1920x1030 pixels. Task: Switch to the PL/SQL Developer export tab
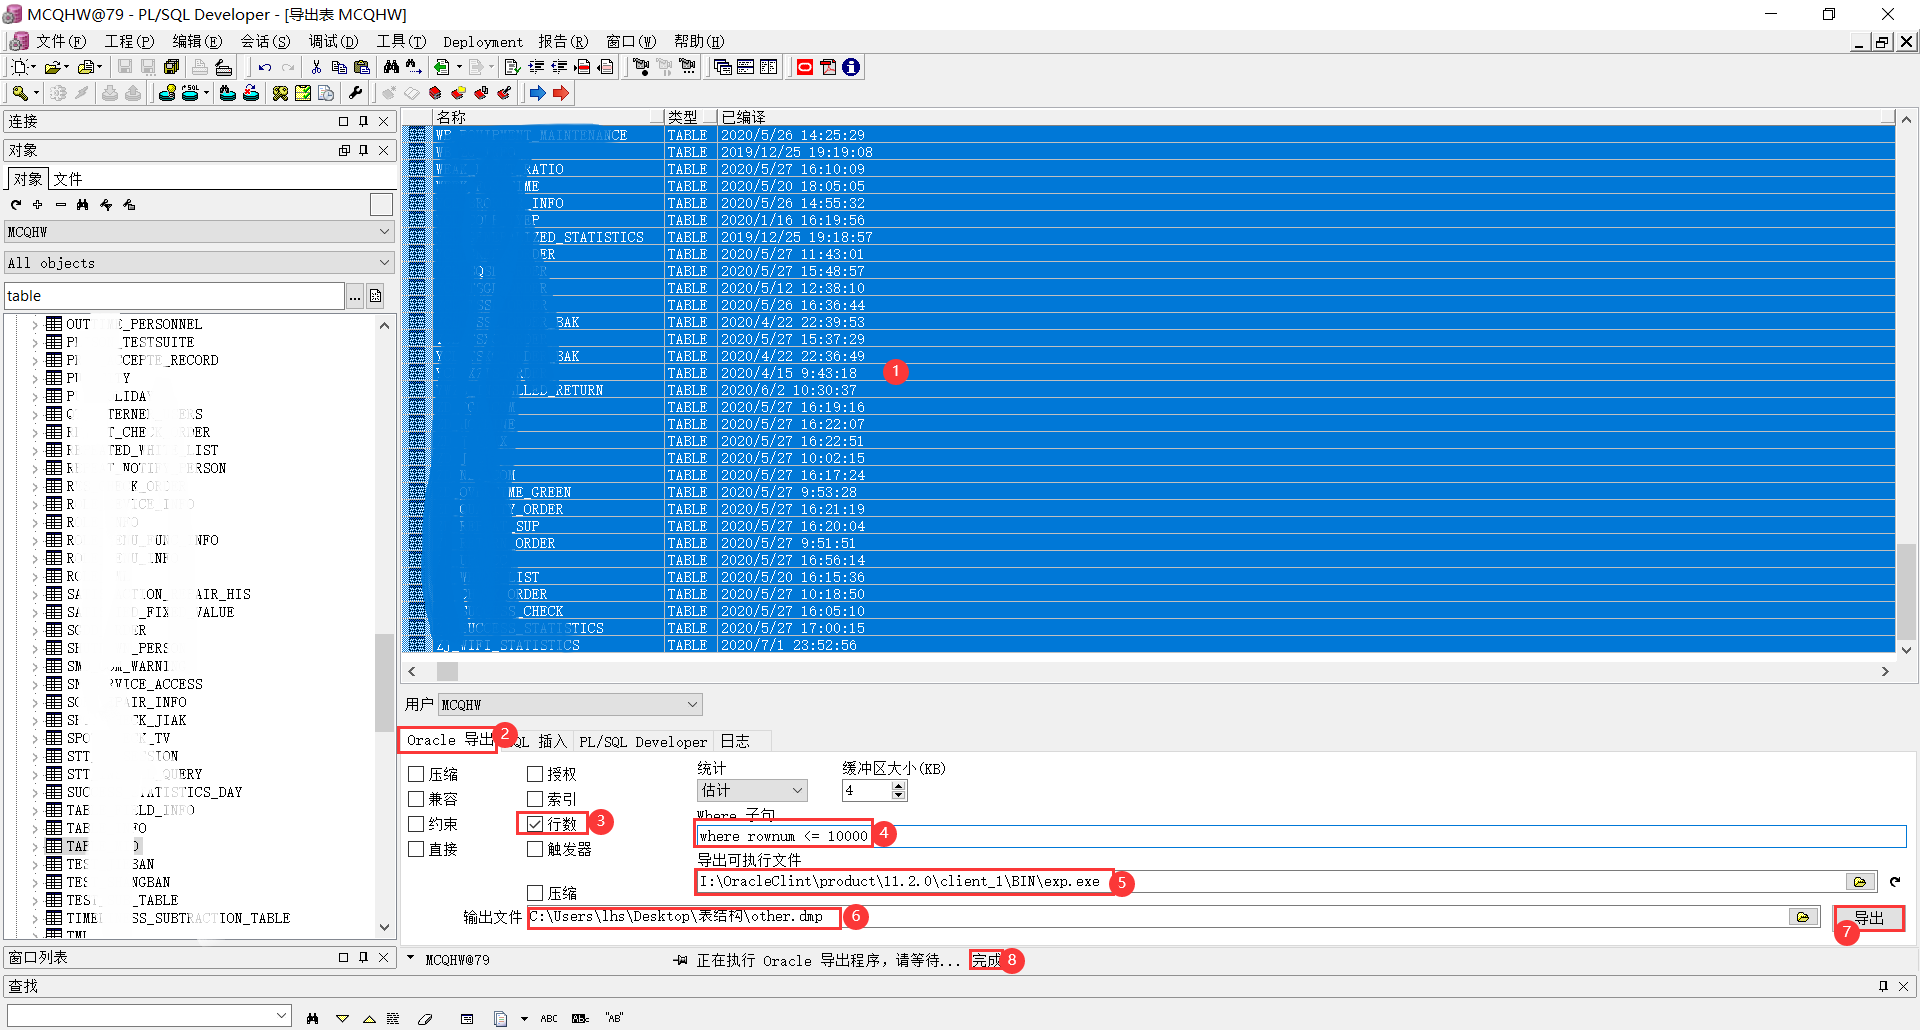coord(643,742)
